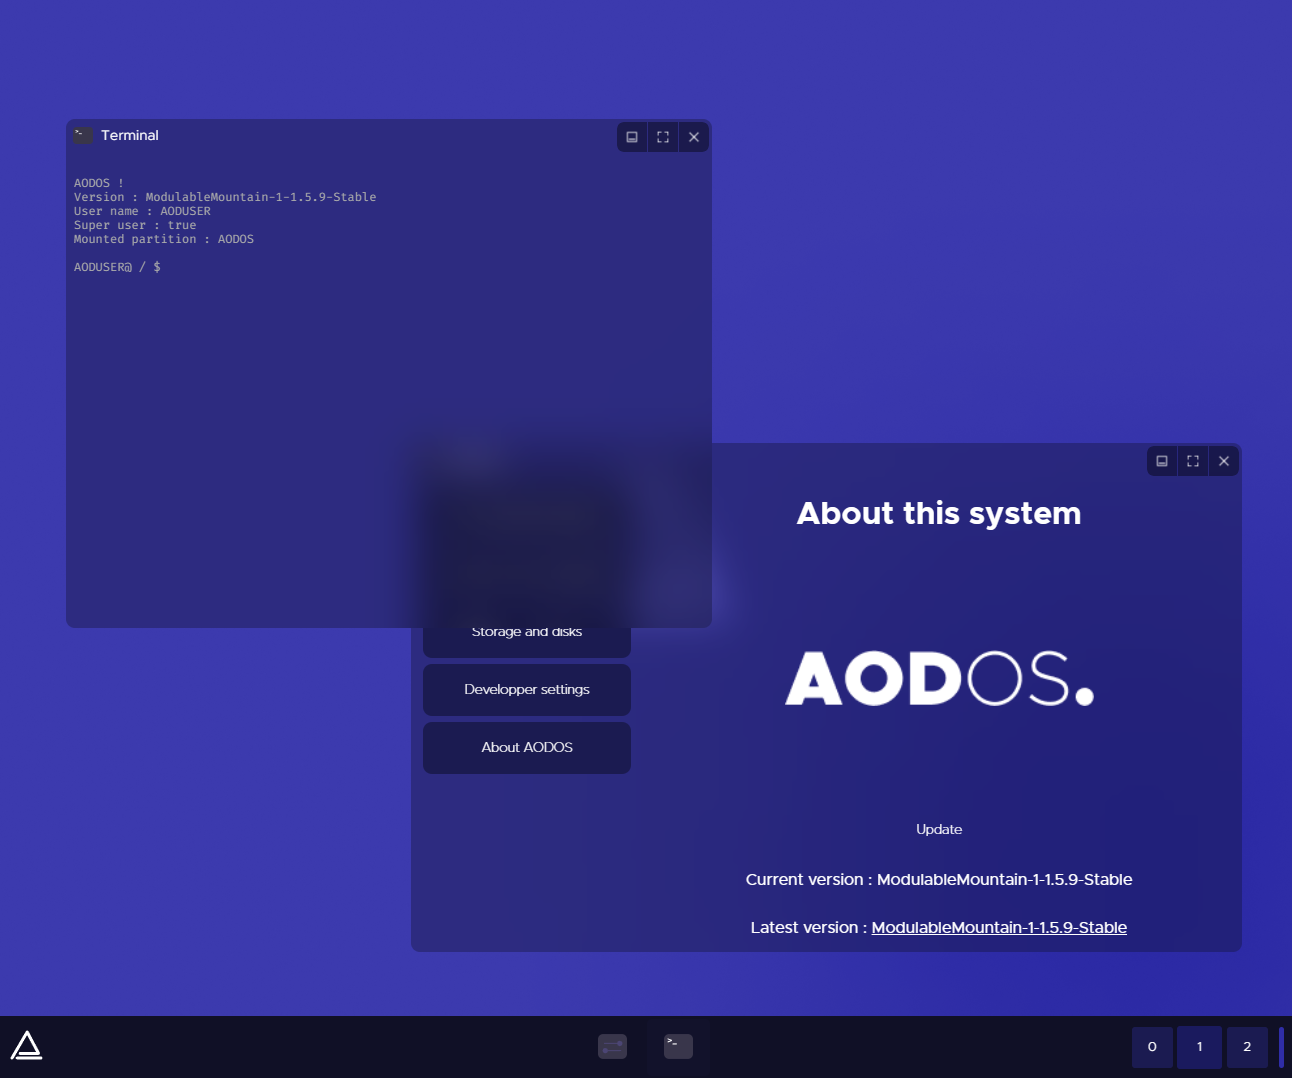The height and width of the screenshot is (1078, 1292).
Task: Click the Update button
Action: click(x=939, y=830)
